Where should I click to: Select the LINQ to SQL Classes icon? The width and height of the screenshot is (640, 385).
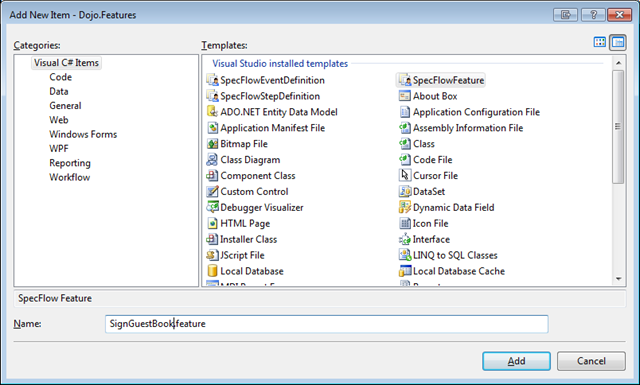click(405, 255)
